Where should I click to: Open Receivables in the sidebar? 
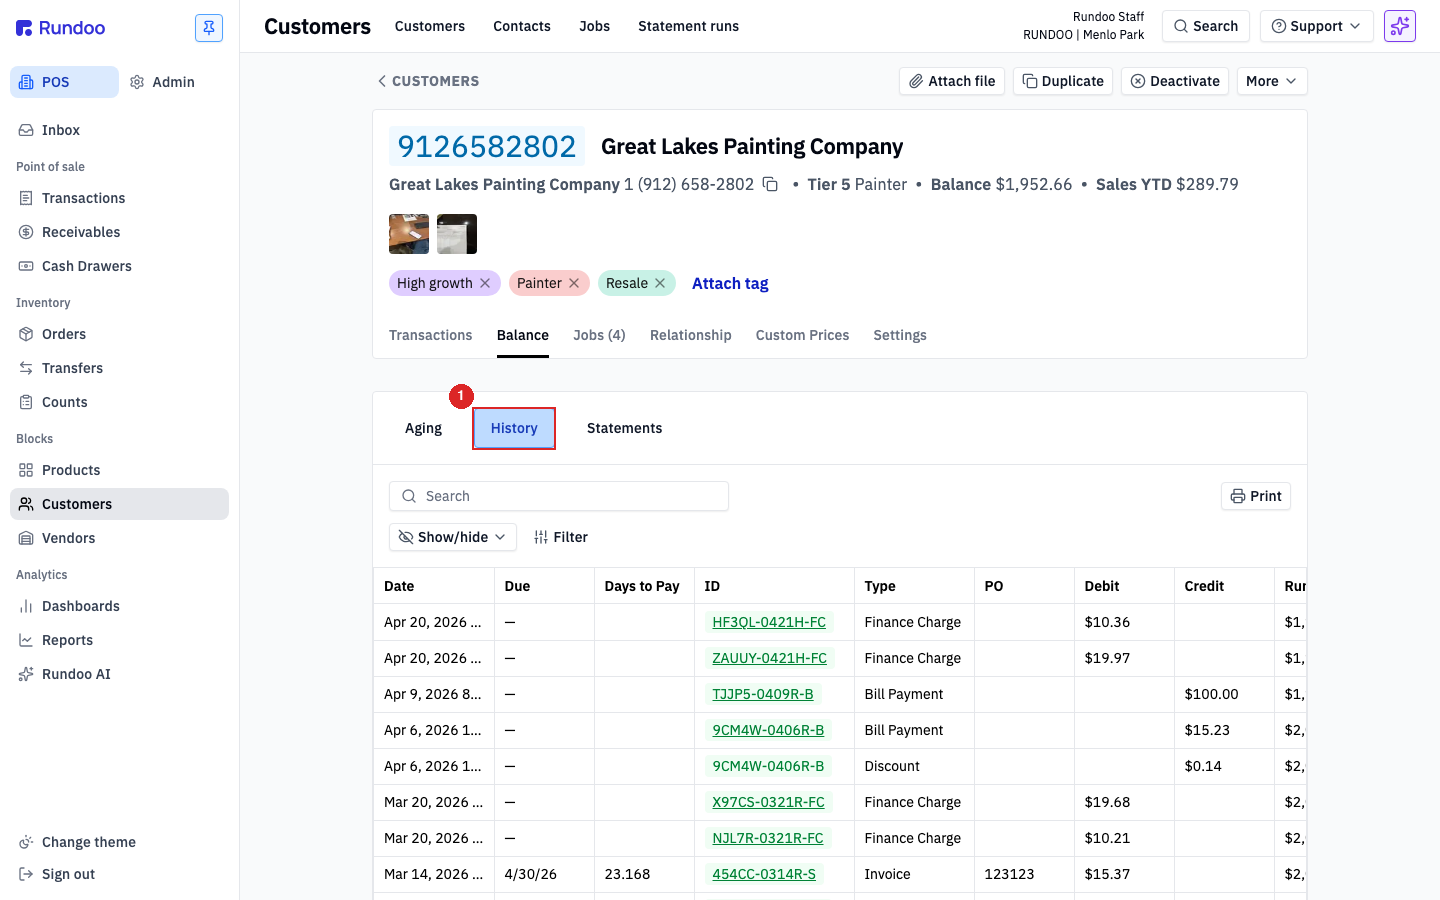(120, 232)
